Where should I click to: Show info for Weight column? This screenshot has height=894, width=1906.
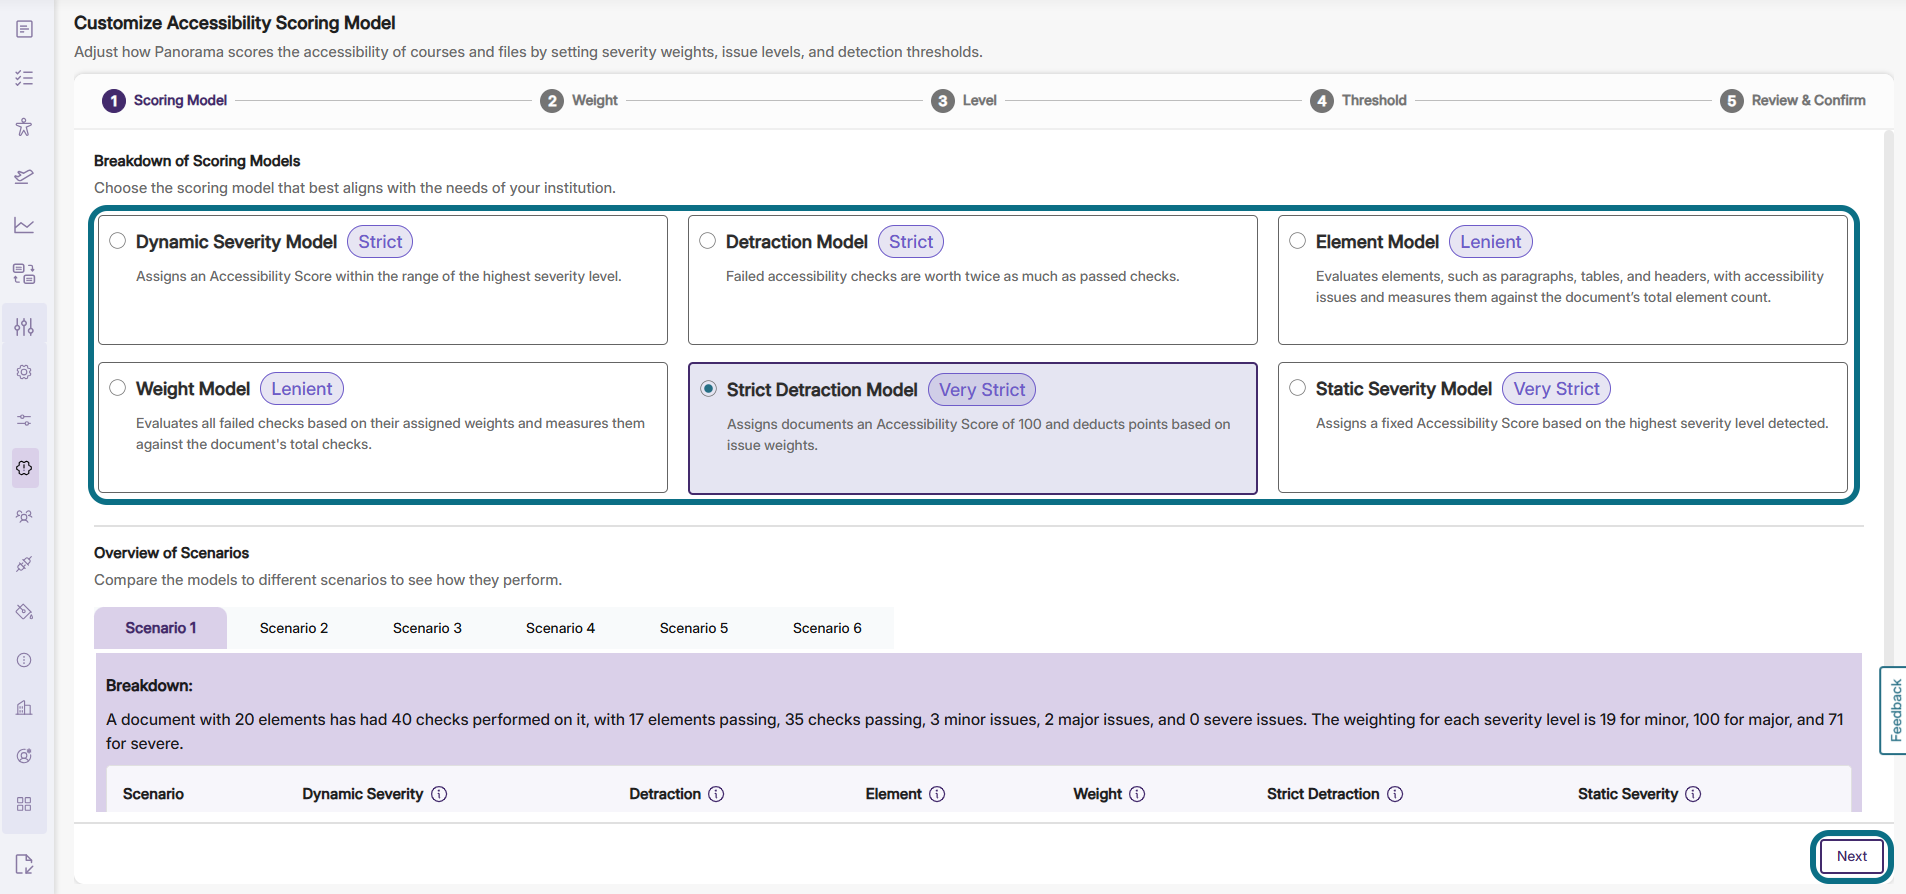click(1137, 794)
